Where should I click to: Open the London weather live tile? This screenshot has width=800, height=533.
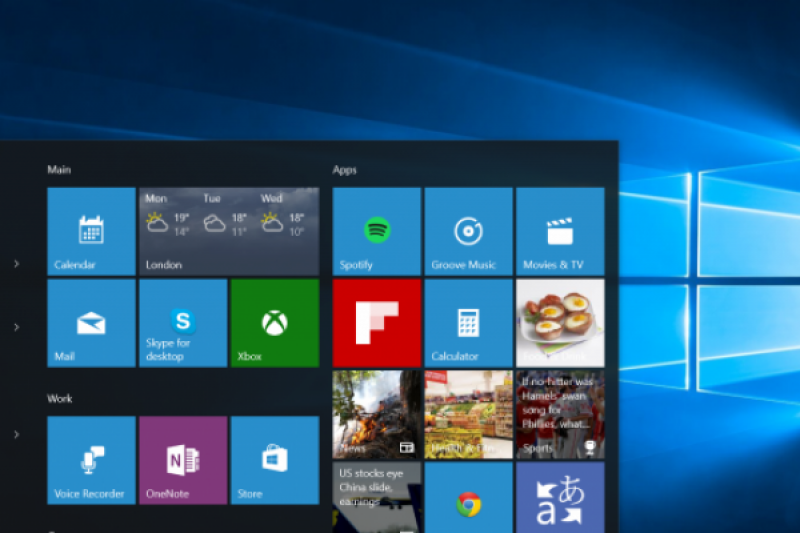click(x=229, y=231)
